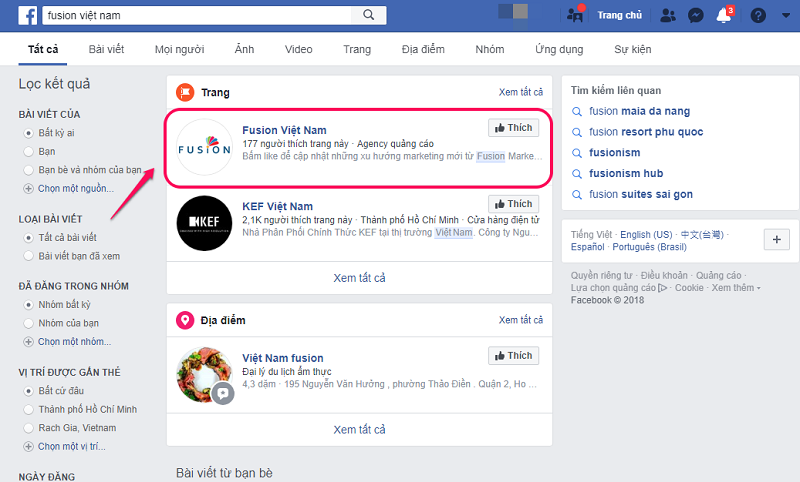Search related fusion suites sai gon
The image size is (800, 482).
coord(641,194)
